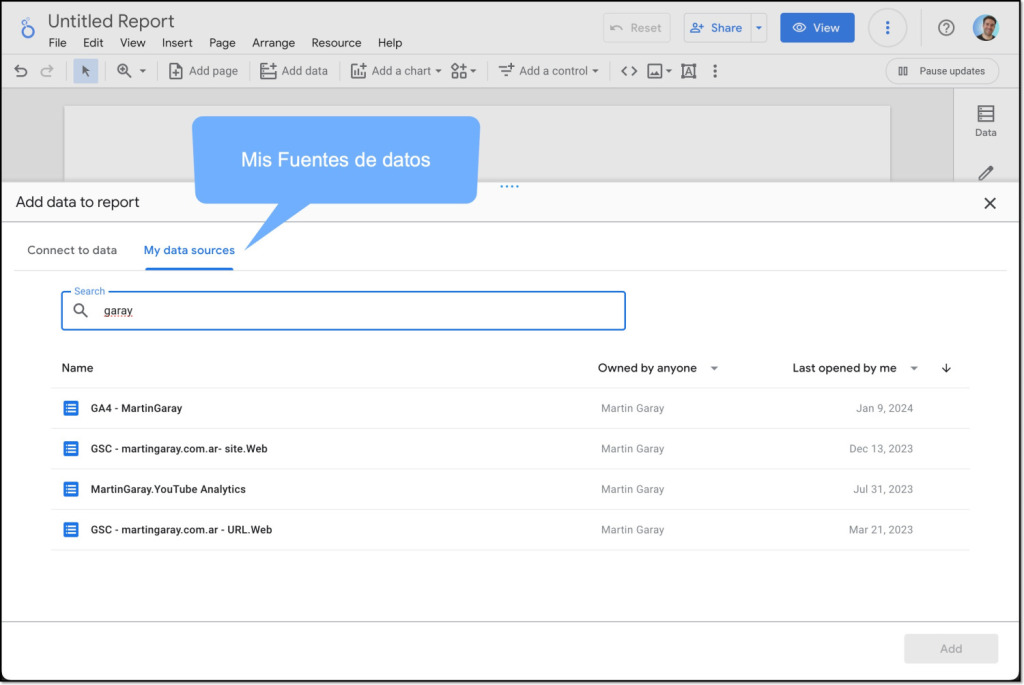Screen dimensions: 1024x685
Task: Open the Last opened by me dropdown
Action: pyautogui.click(x=856, y=368)
